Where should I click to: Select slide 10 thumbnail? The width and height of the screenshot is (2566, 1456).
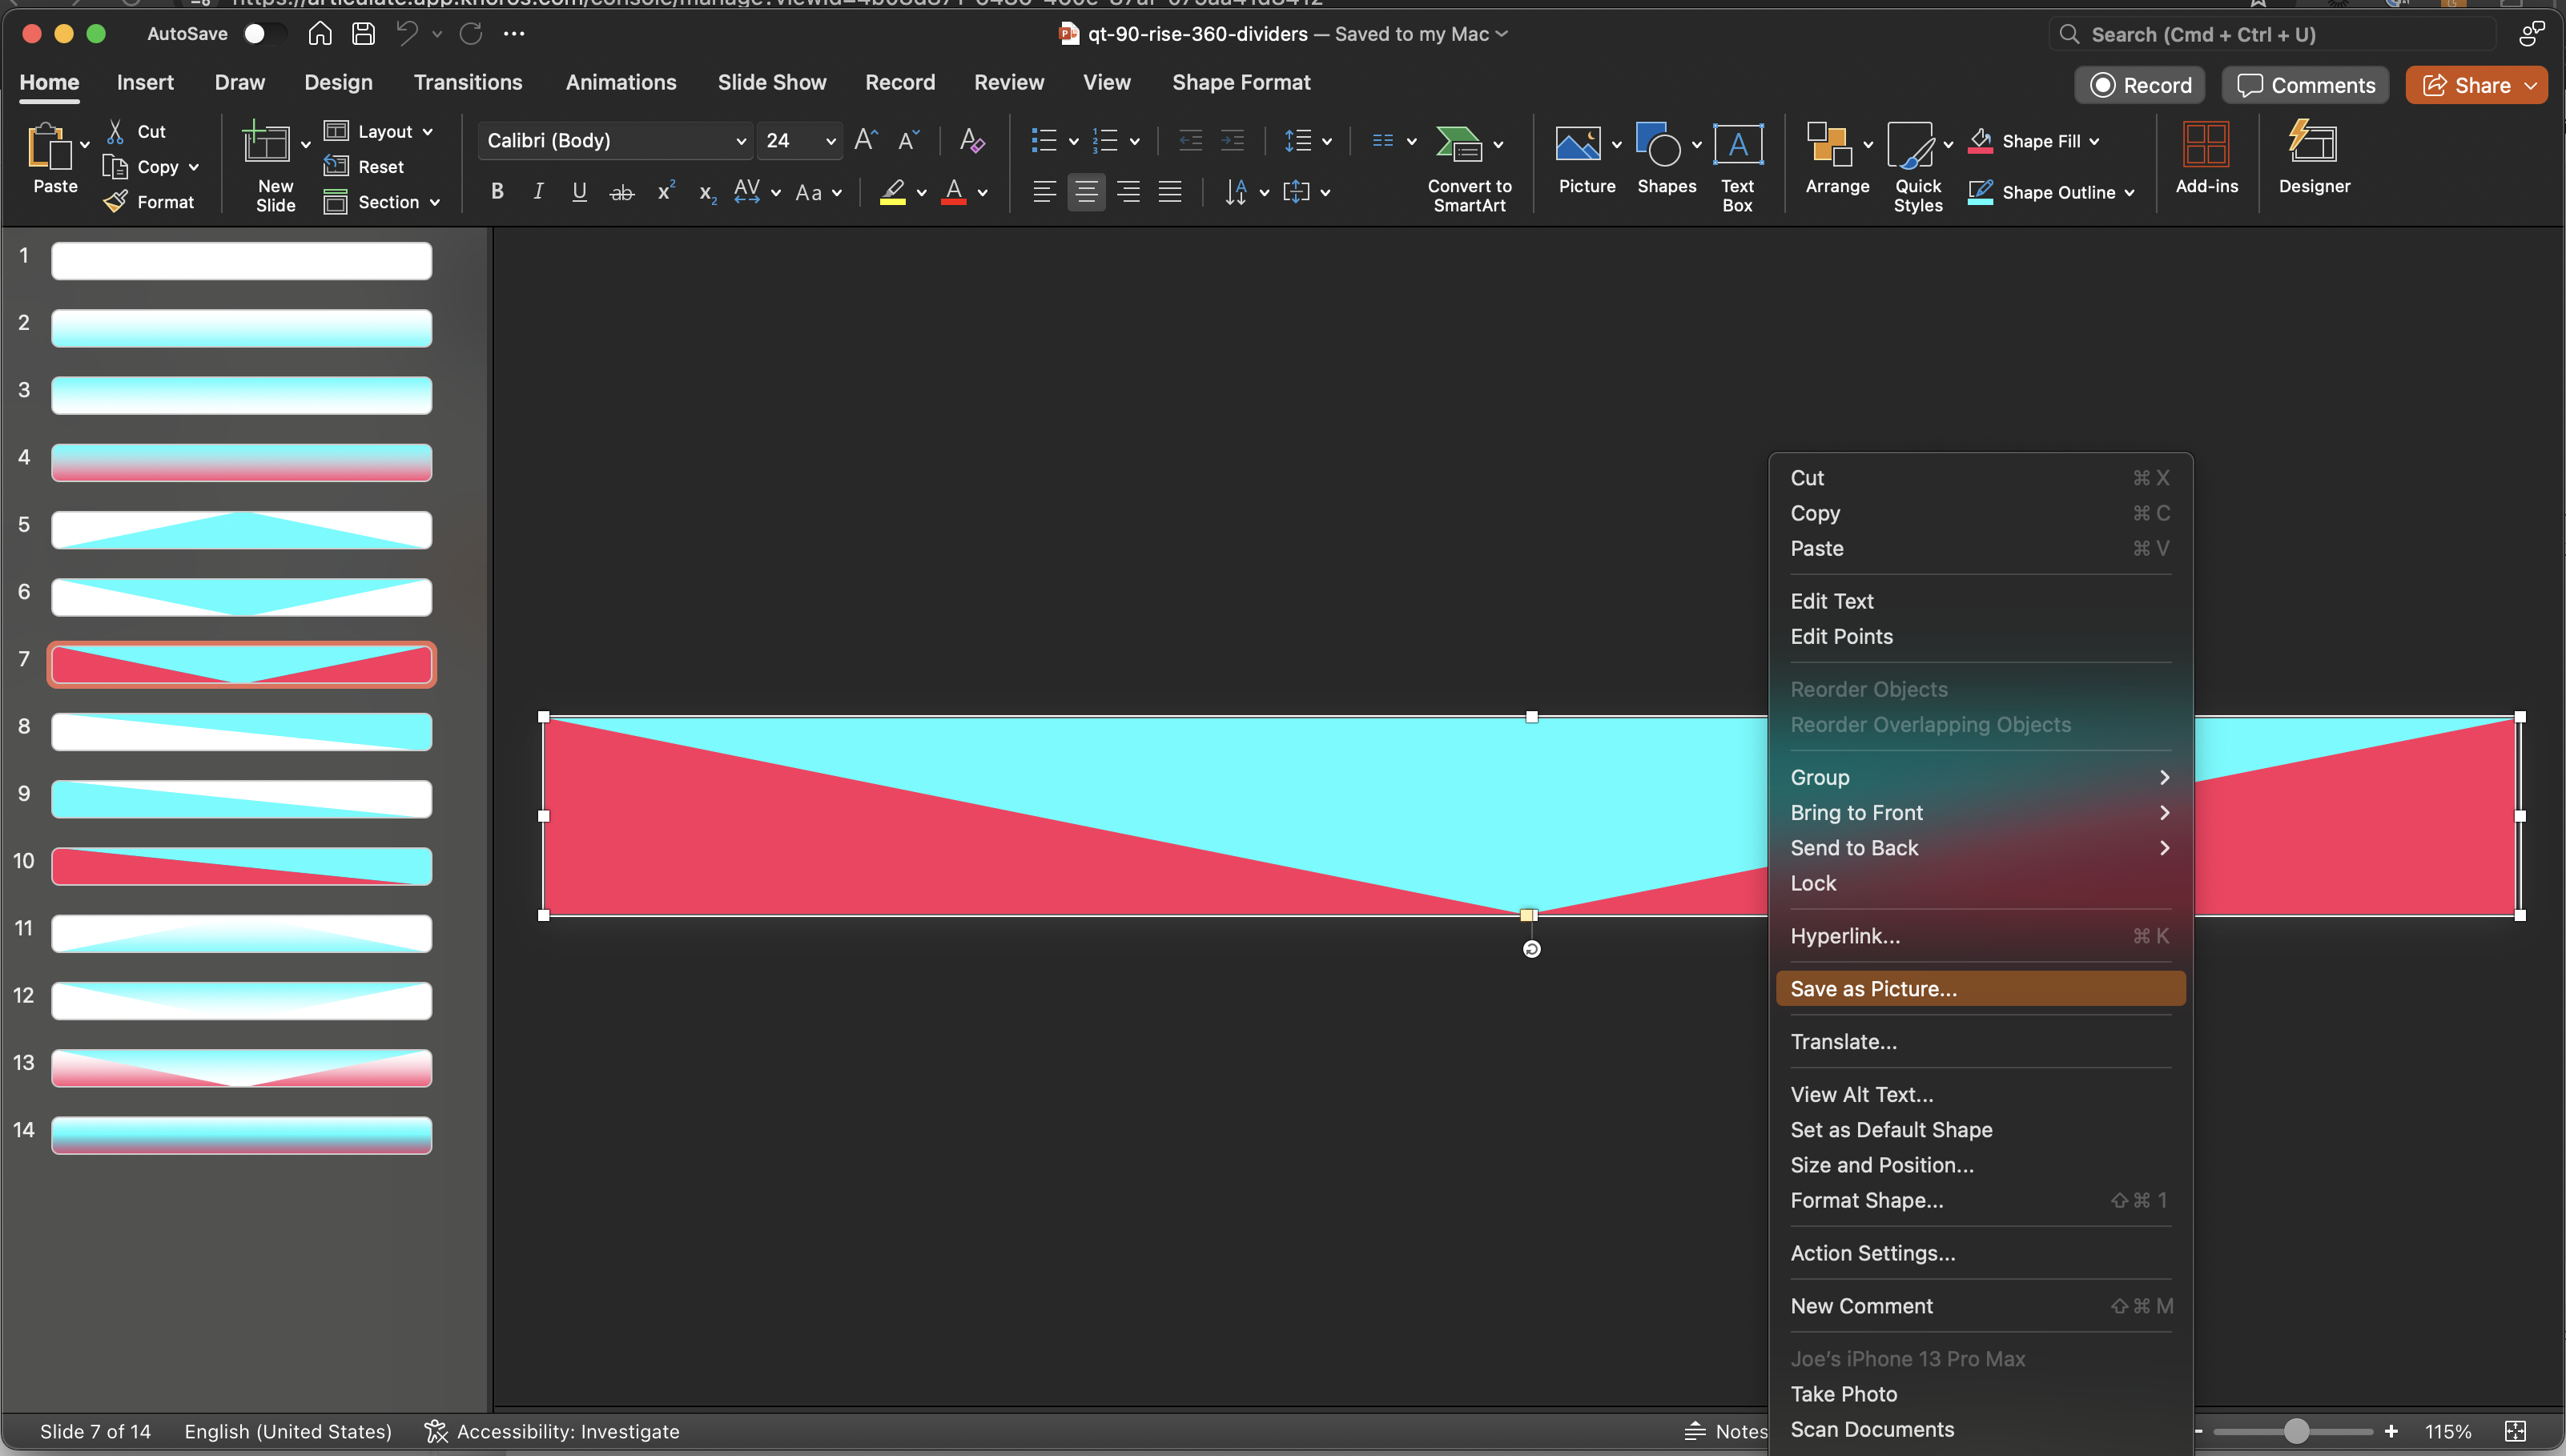tap(241, 866)
